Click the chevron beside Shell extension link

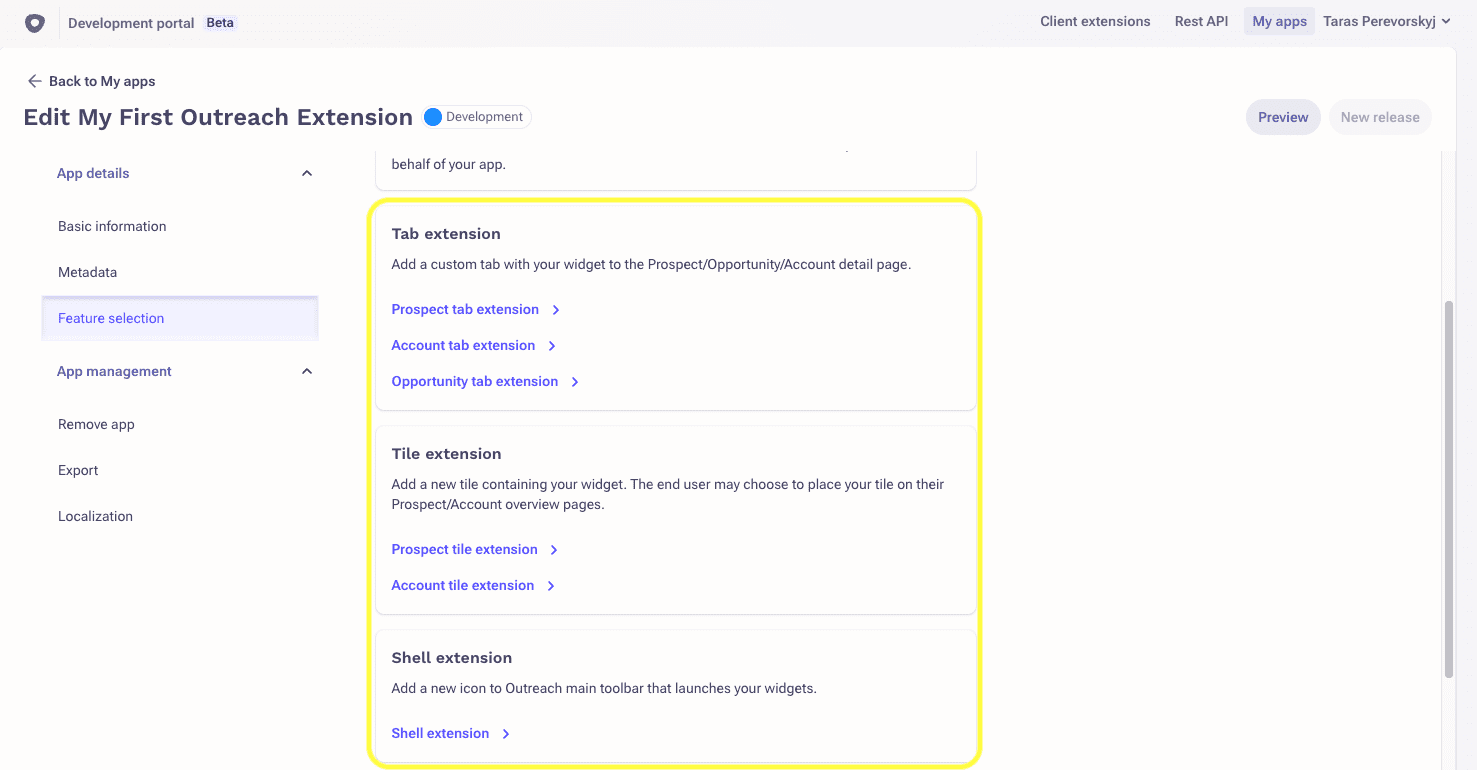coord(506,733)
